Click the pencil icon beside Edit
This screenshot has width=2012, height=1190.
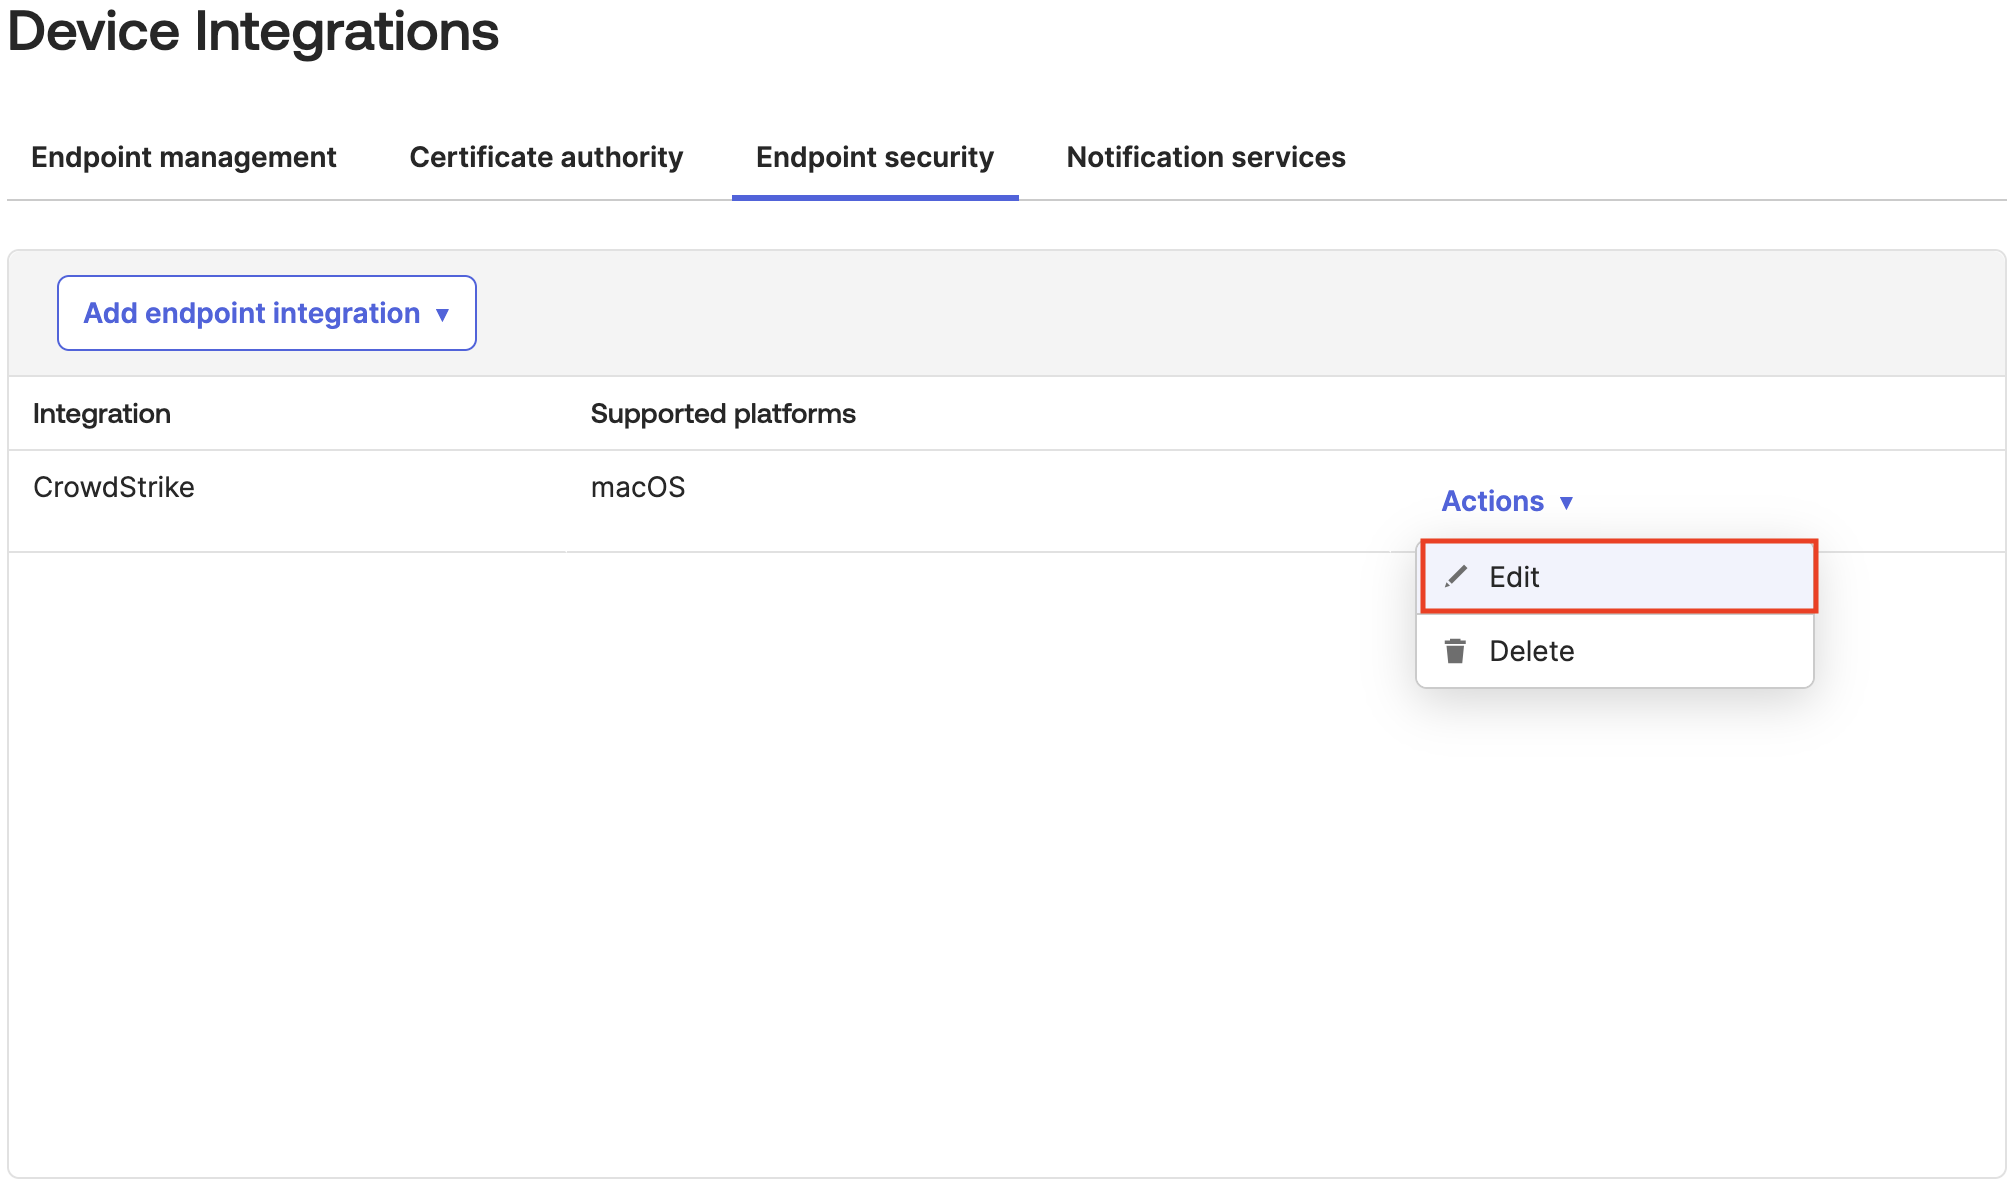1456,576
